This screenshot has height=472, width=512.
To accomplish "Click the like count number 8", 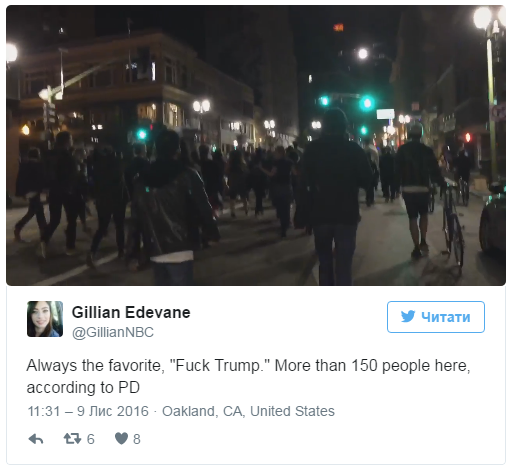I will (137, 439).
